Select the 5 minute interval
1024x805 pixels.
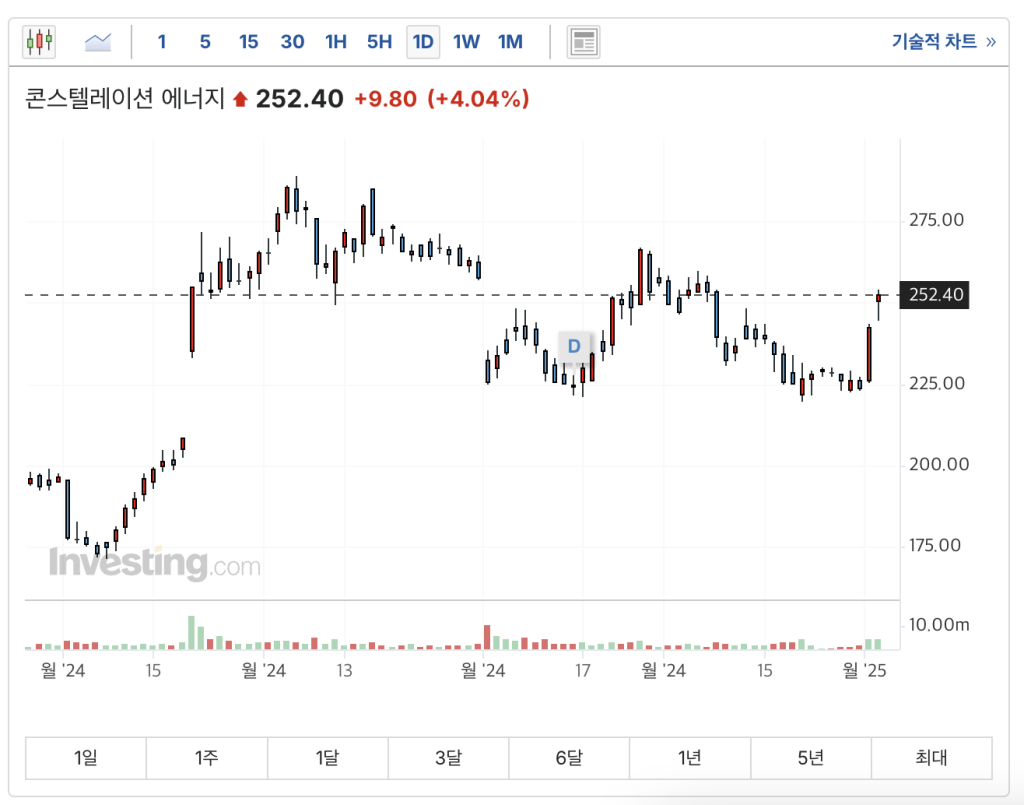pyautogui.click(x=205, y=41)
